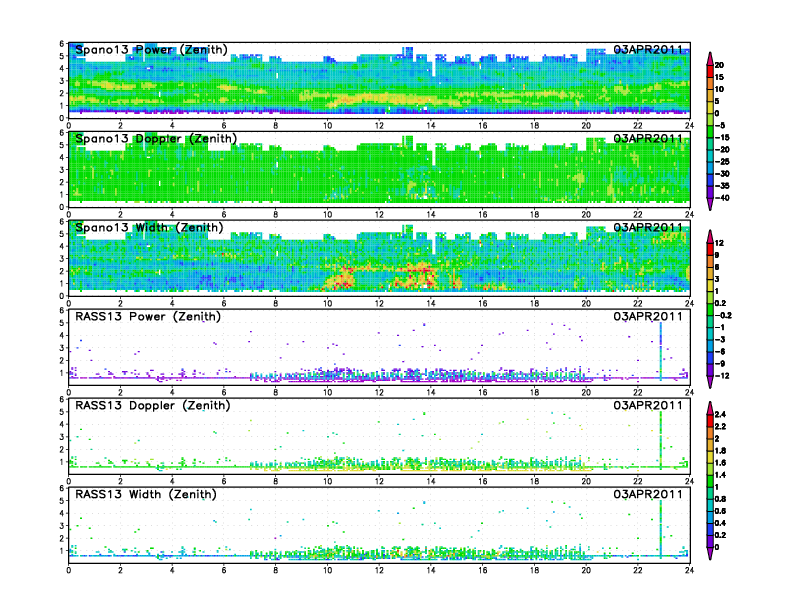Select the 03APR2011 date in Spano13 Doppler panel

click(648, 138)
